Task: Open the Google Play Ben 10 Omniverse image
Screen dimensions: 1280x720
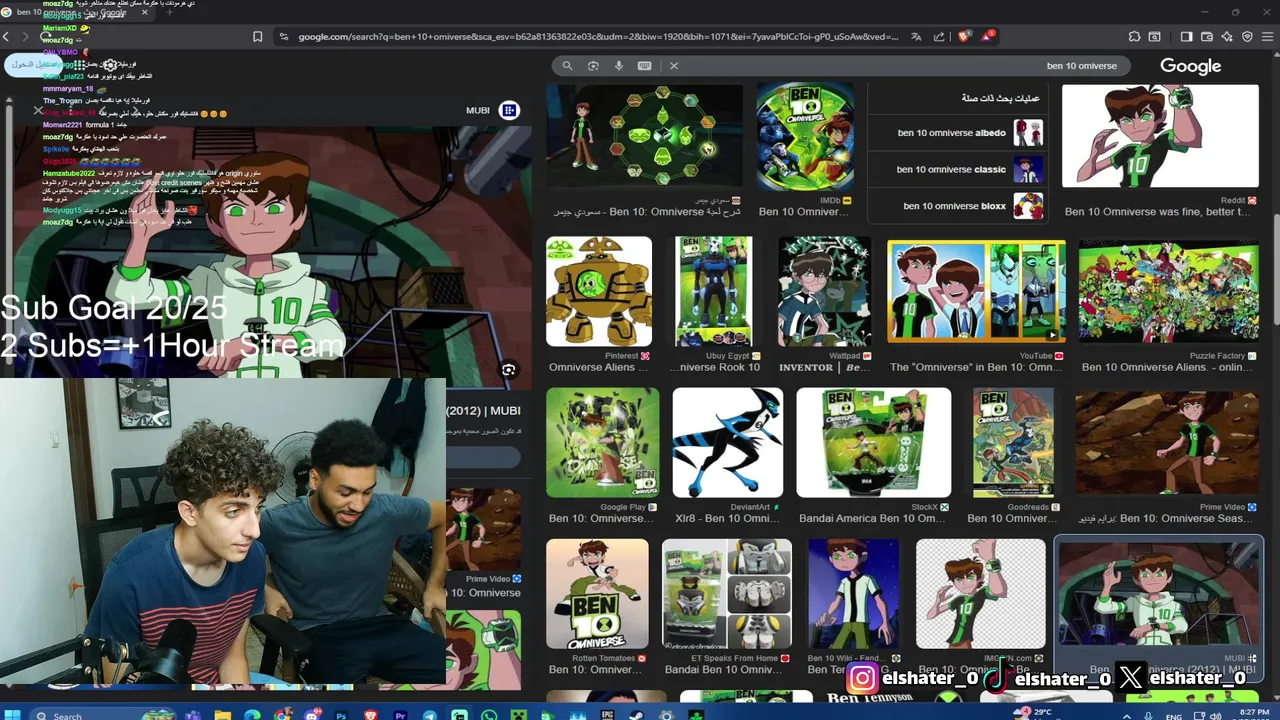Action: 602,443
